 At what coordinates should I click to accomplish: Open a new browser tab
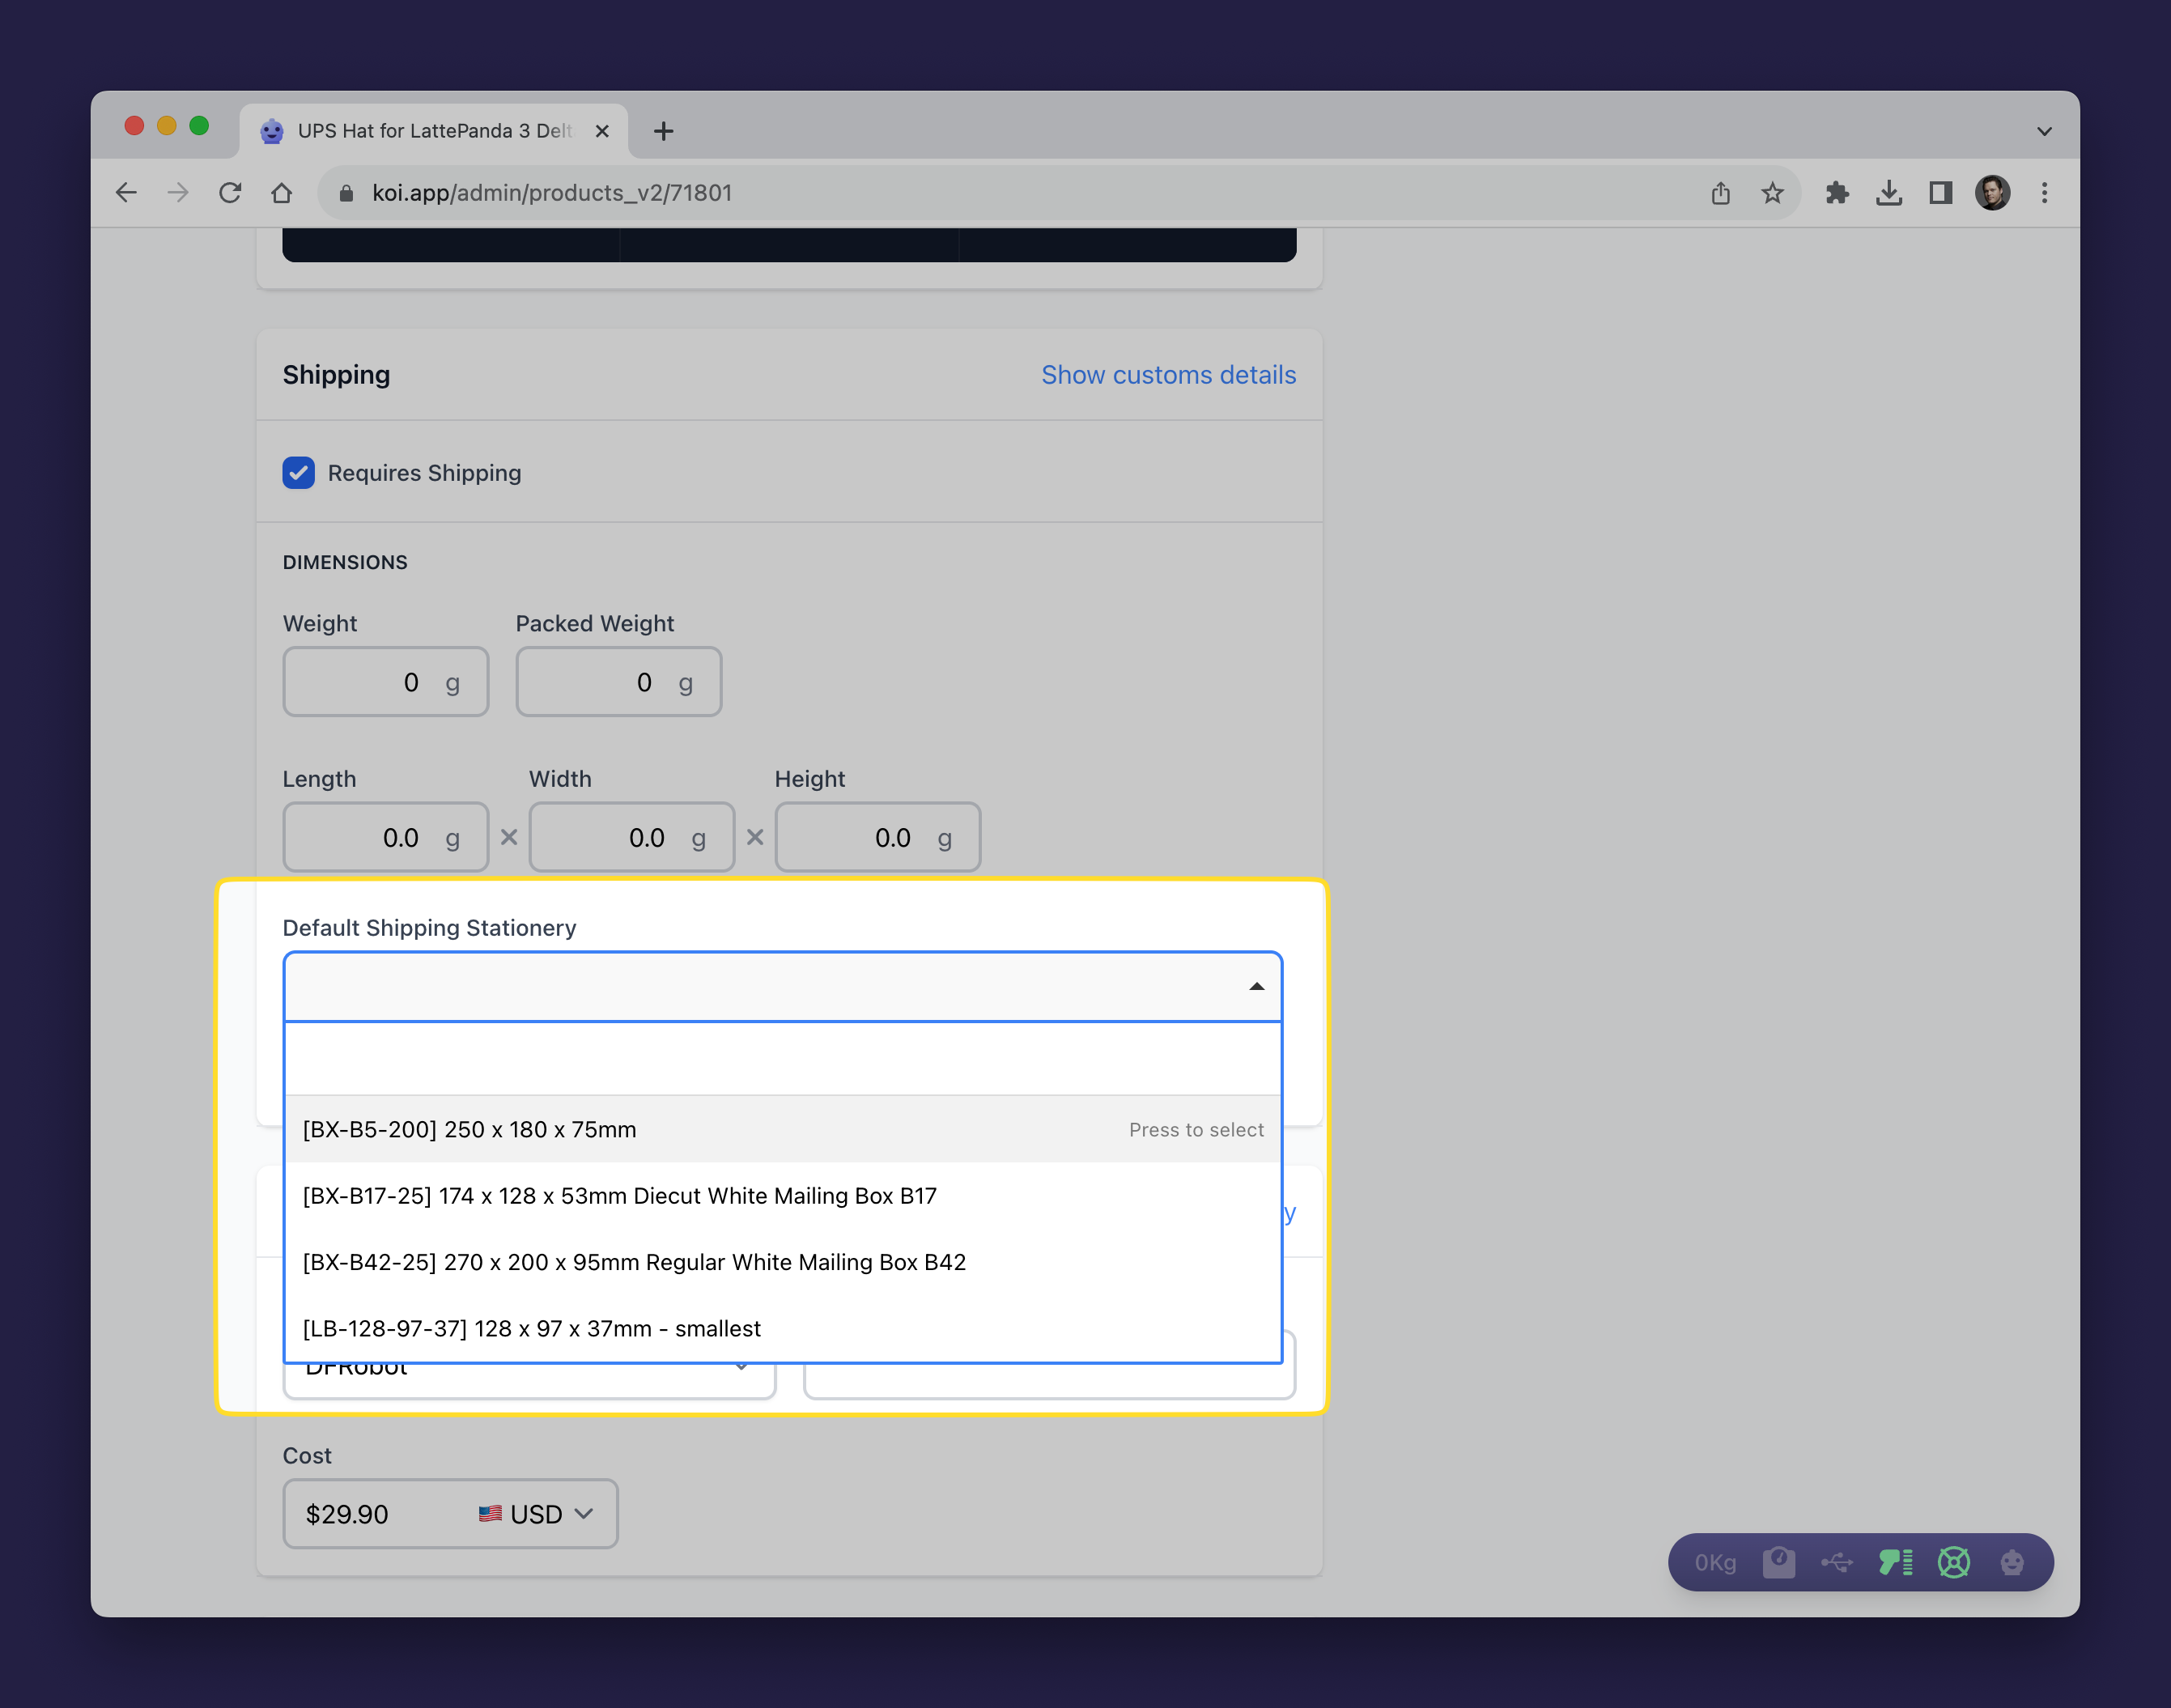point(663,131)
